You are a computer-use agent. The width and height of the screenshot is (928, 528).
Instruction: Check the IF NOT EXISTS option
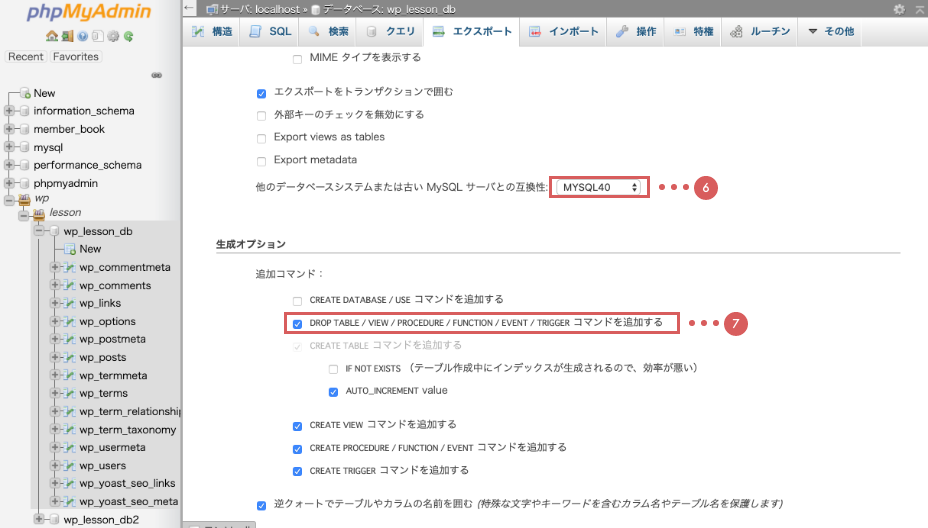[333, 369]
